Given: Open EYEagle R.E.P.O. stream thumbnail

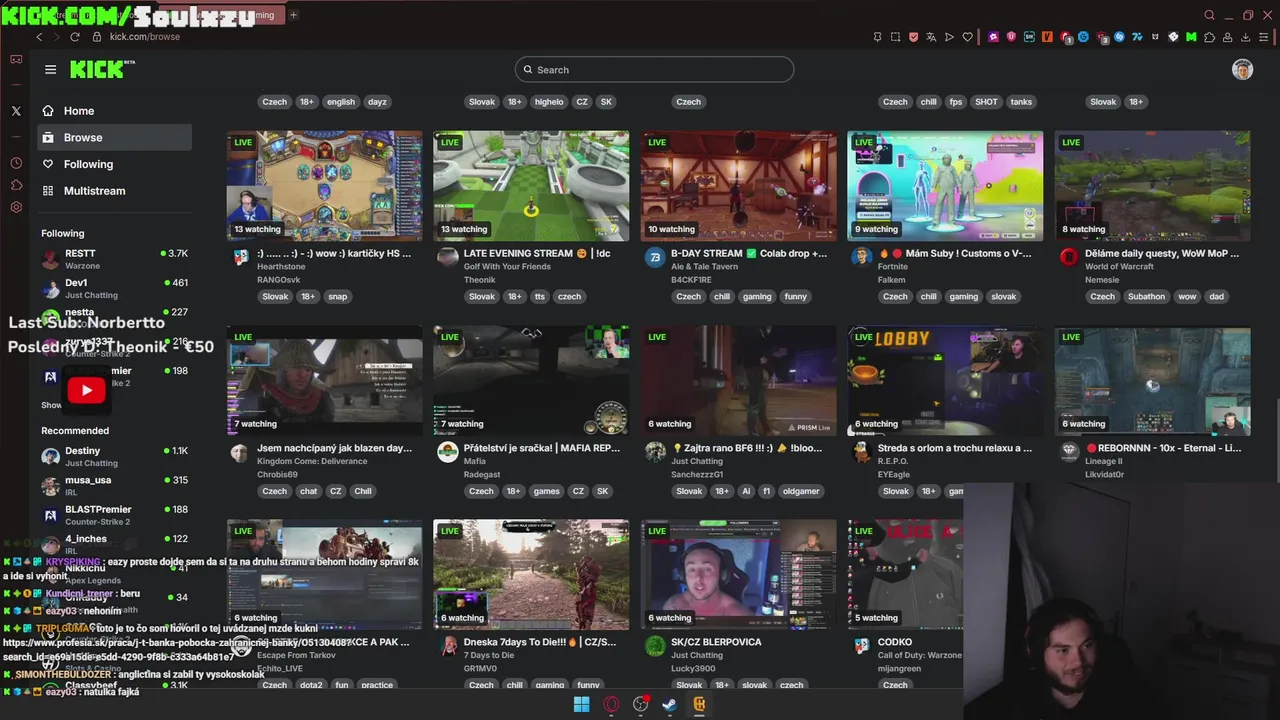Looking at the screenshot, I should (x=945, y=380).
